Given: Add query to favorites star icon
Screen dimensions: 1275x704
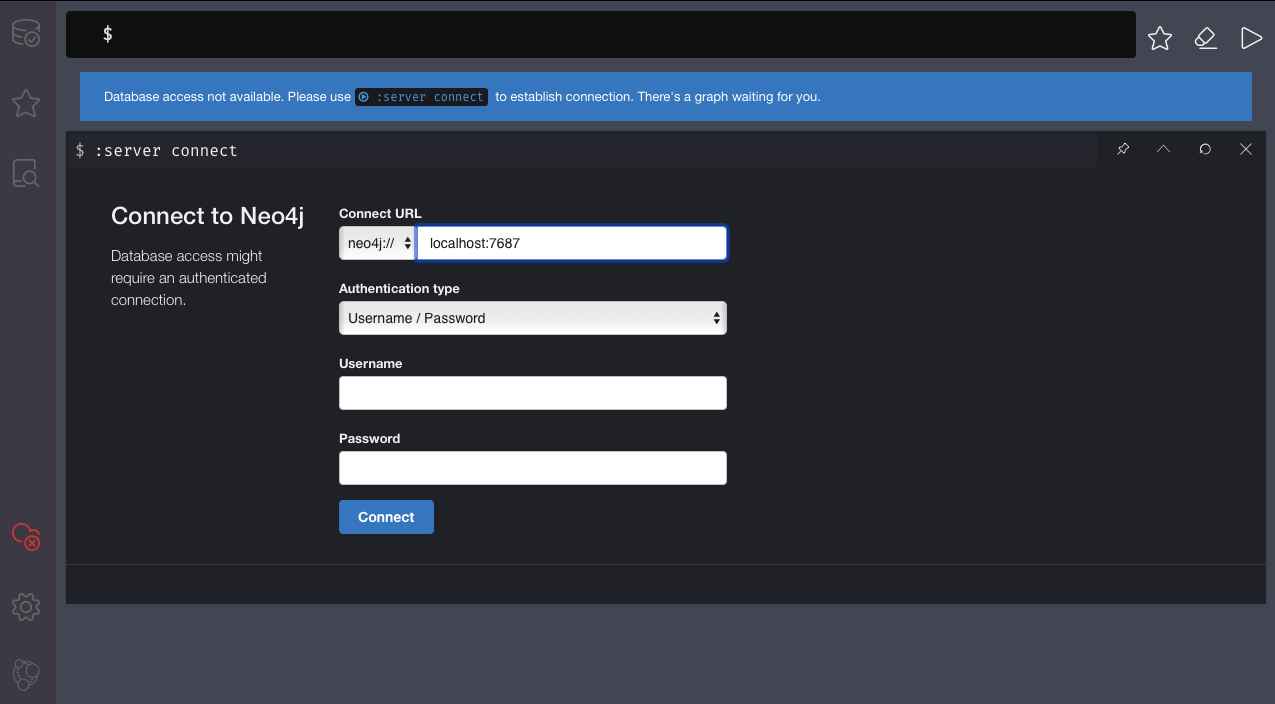Looking at the screenshot, I should click(x=1160, y=38).
